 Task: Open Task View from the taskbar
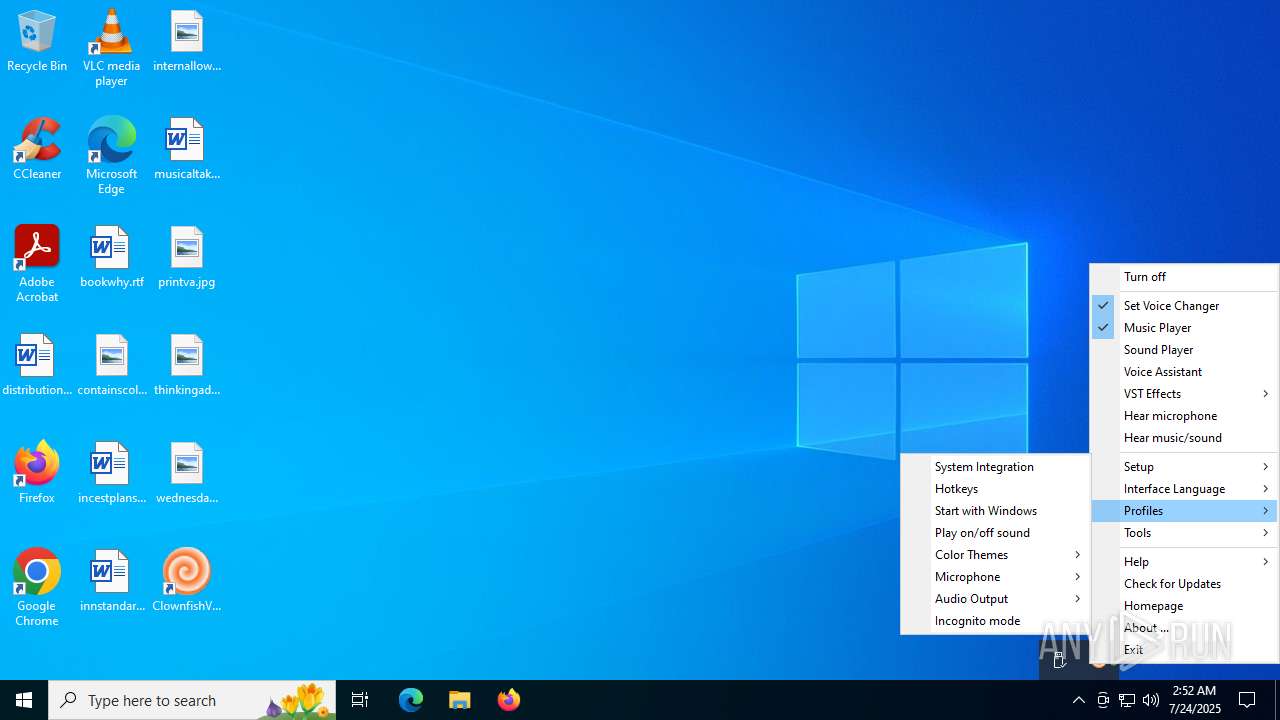click(360, 700)
